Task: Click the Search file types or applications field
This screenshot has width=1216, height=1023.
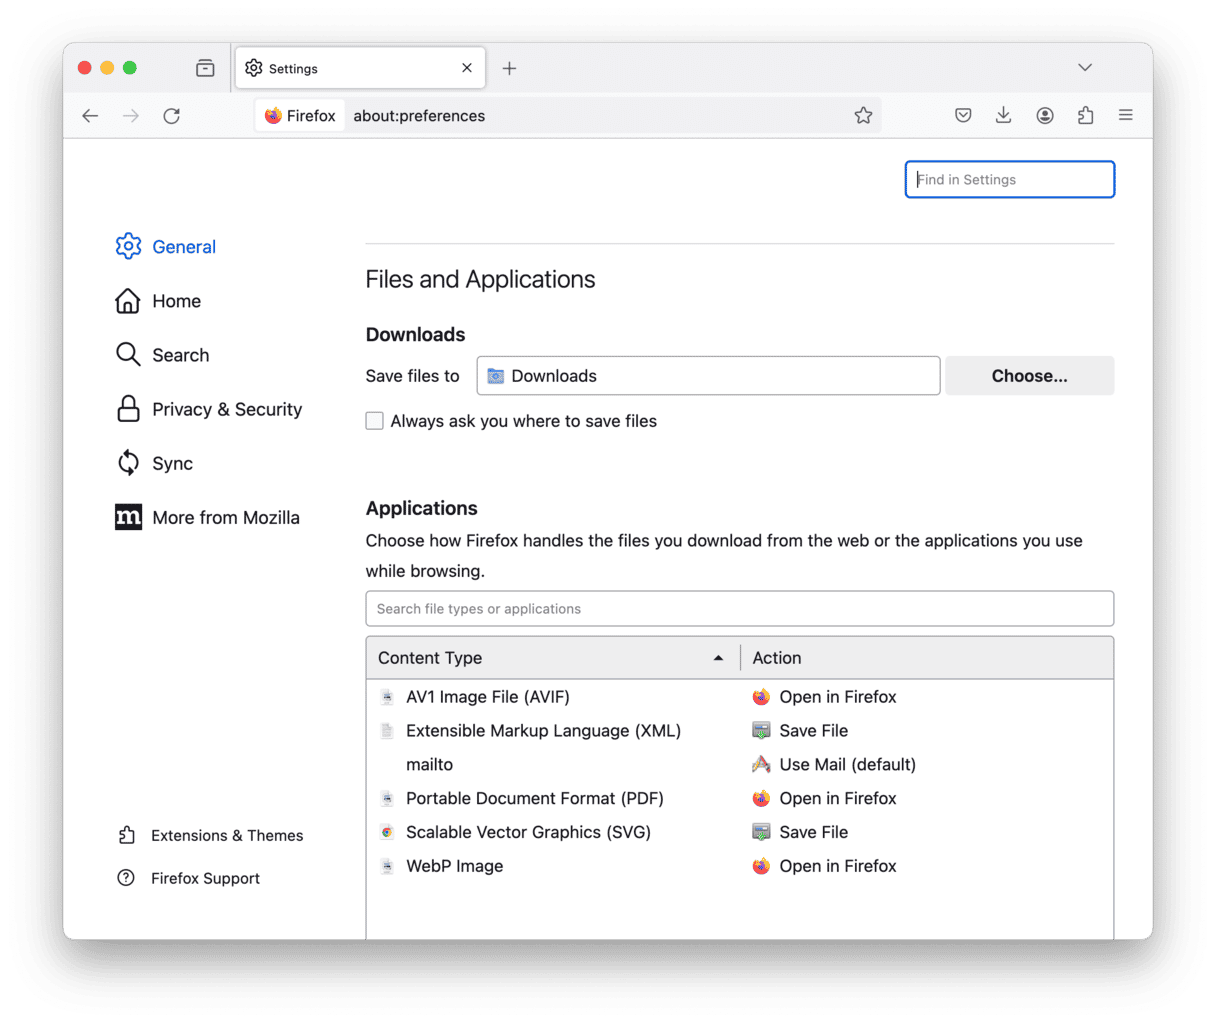Action: (x=740, y=609)
